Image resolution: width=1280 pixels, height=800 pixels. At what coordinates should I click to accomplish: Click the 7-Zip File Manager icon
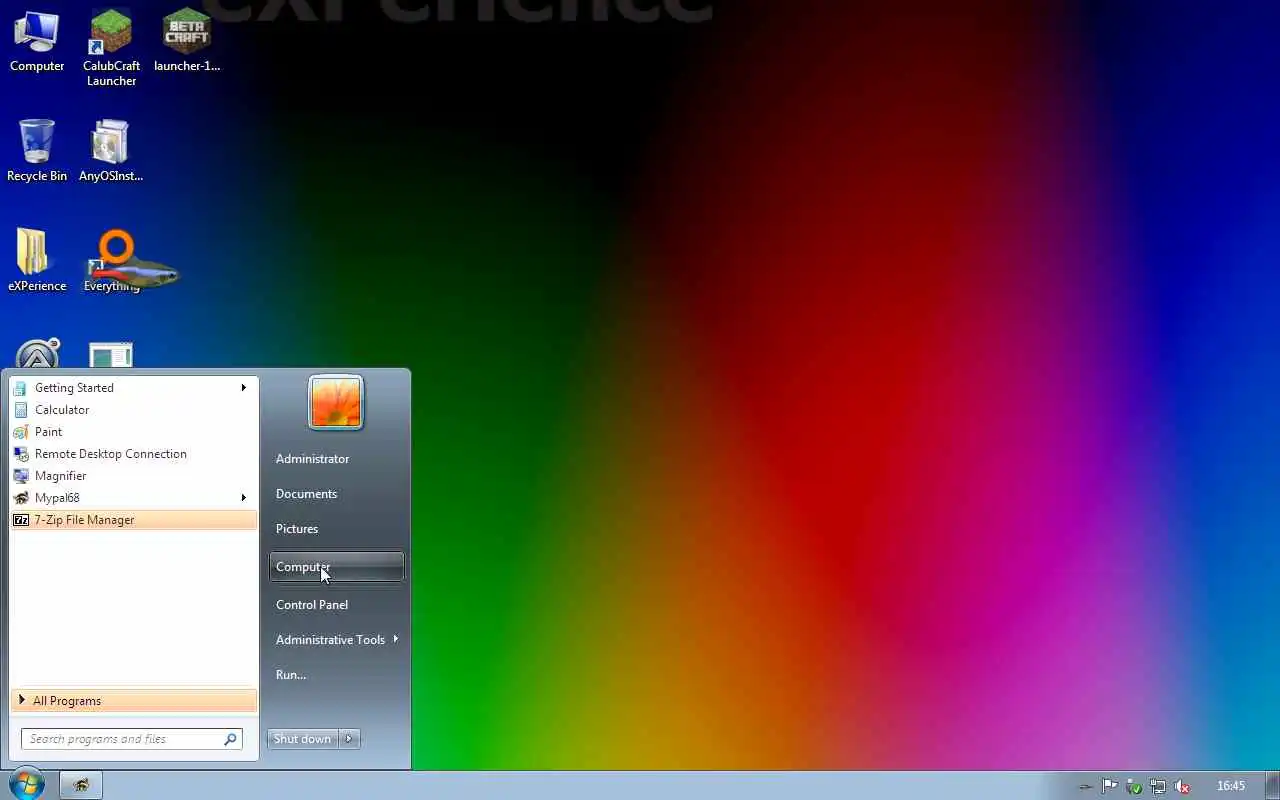[x=21, y=520]
